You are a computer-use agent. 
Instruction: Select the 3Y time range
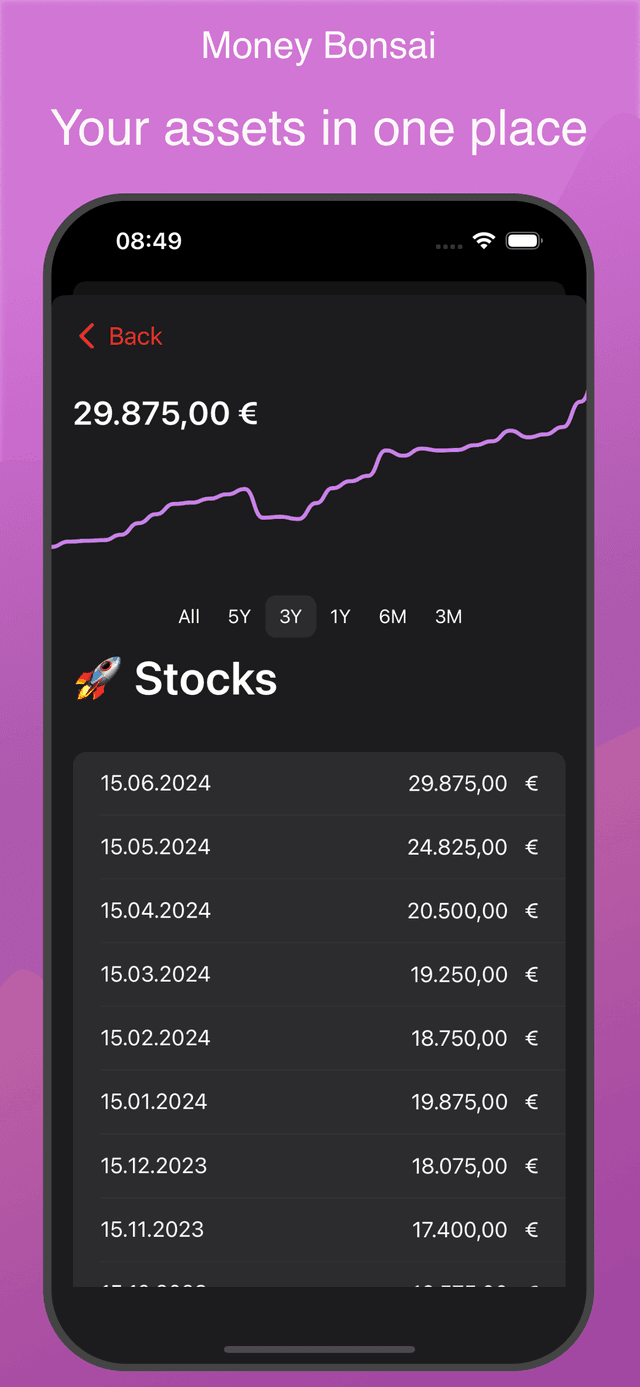tap(290, 617)
